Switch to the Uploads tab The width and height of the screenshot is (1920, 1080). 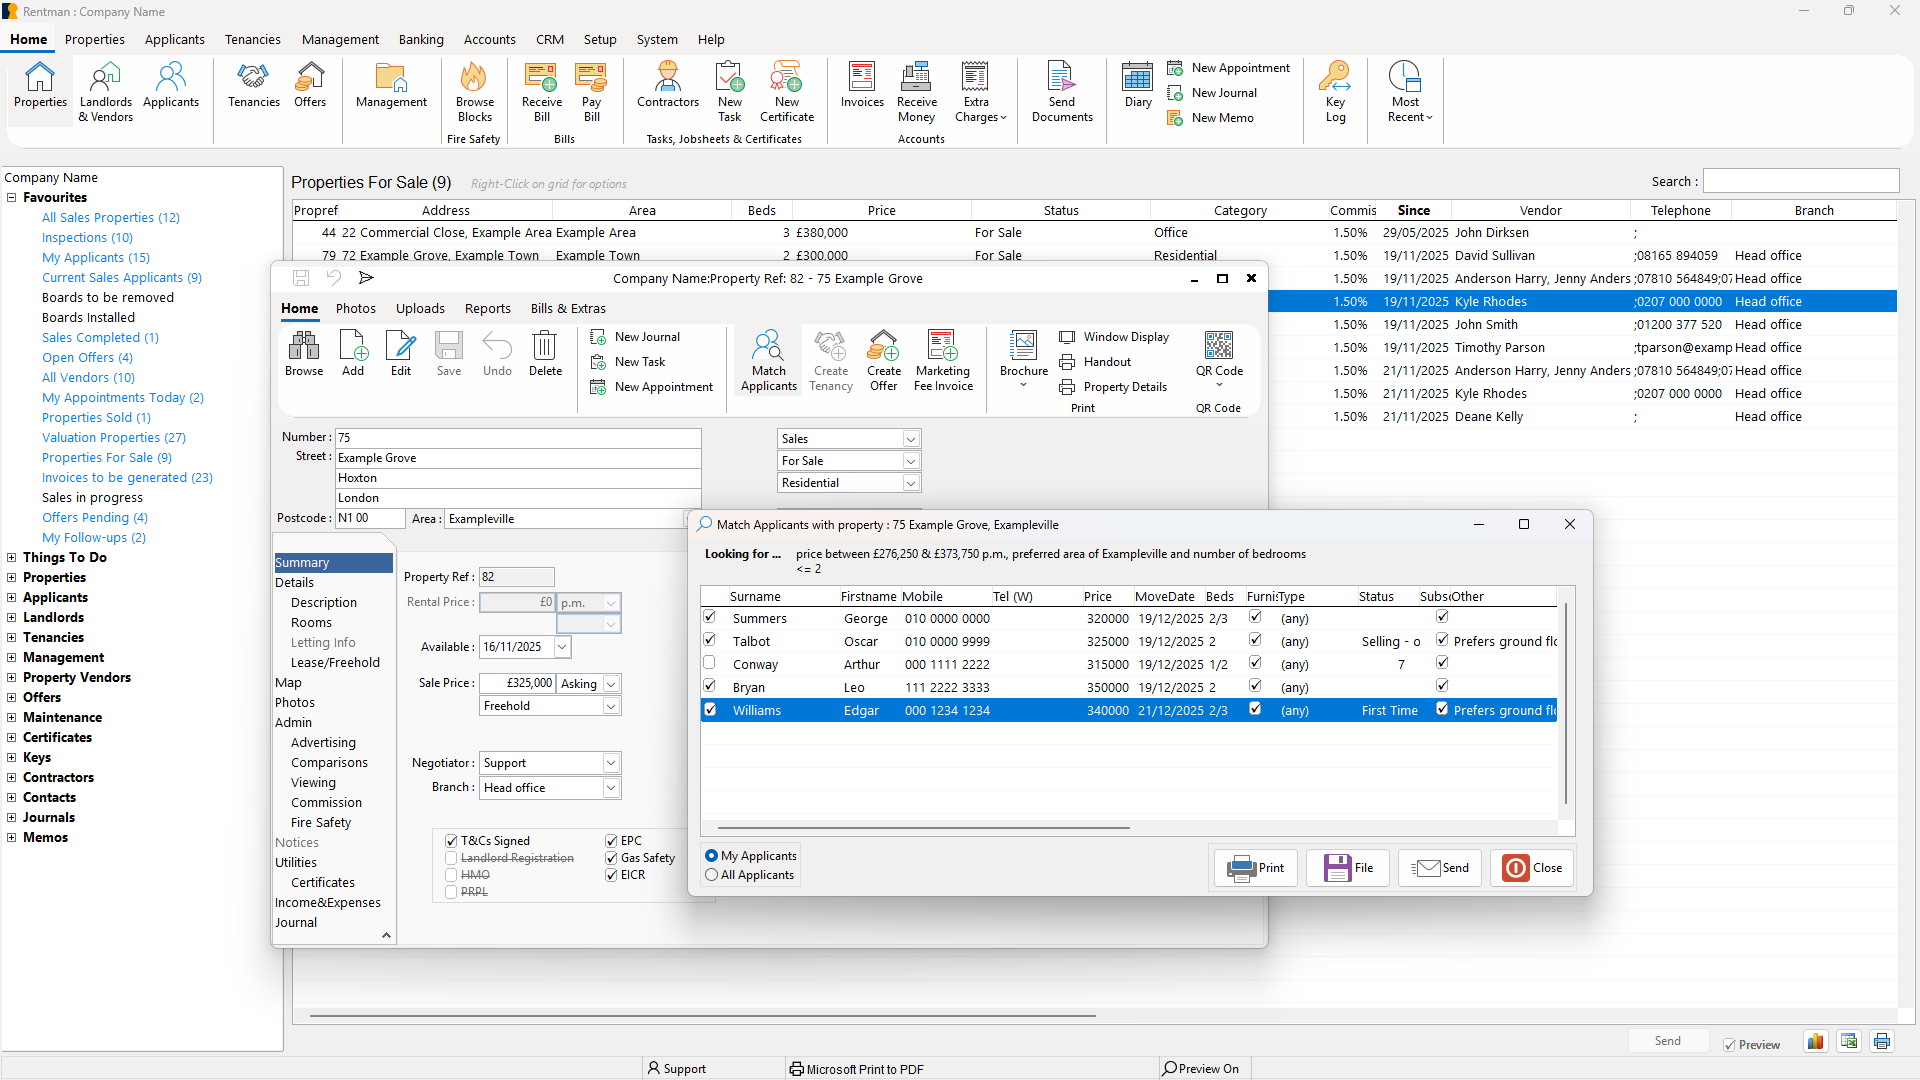coord(420,308)
